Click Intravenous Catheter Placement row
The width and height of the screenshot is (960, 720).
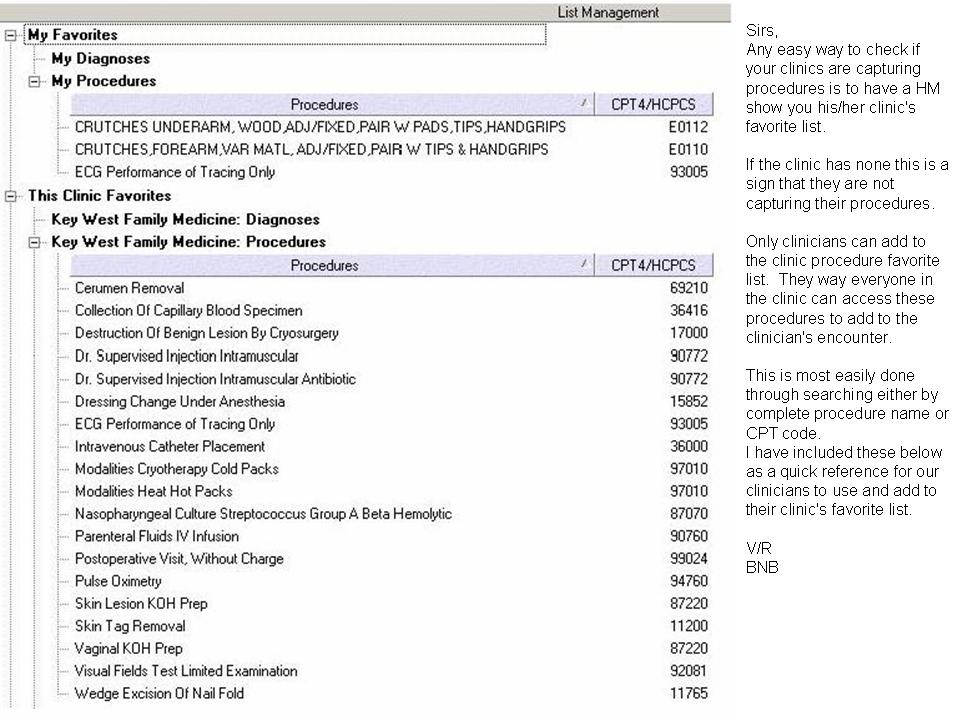[169, 446]
